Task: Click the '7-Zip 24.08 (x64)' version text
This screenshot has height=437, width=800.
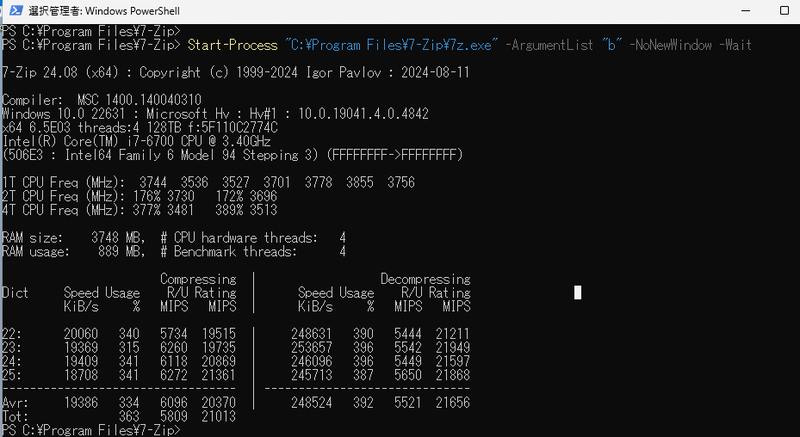Action: point(60,72)
